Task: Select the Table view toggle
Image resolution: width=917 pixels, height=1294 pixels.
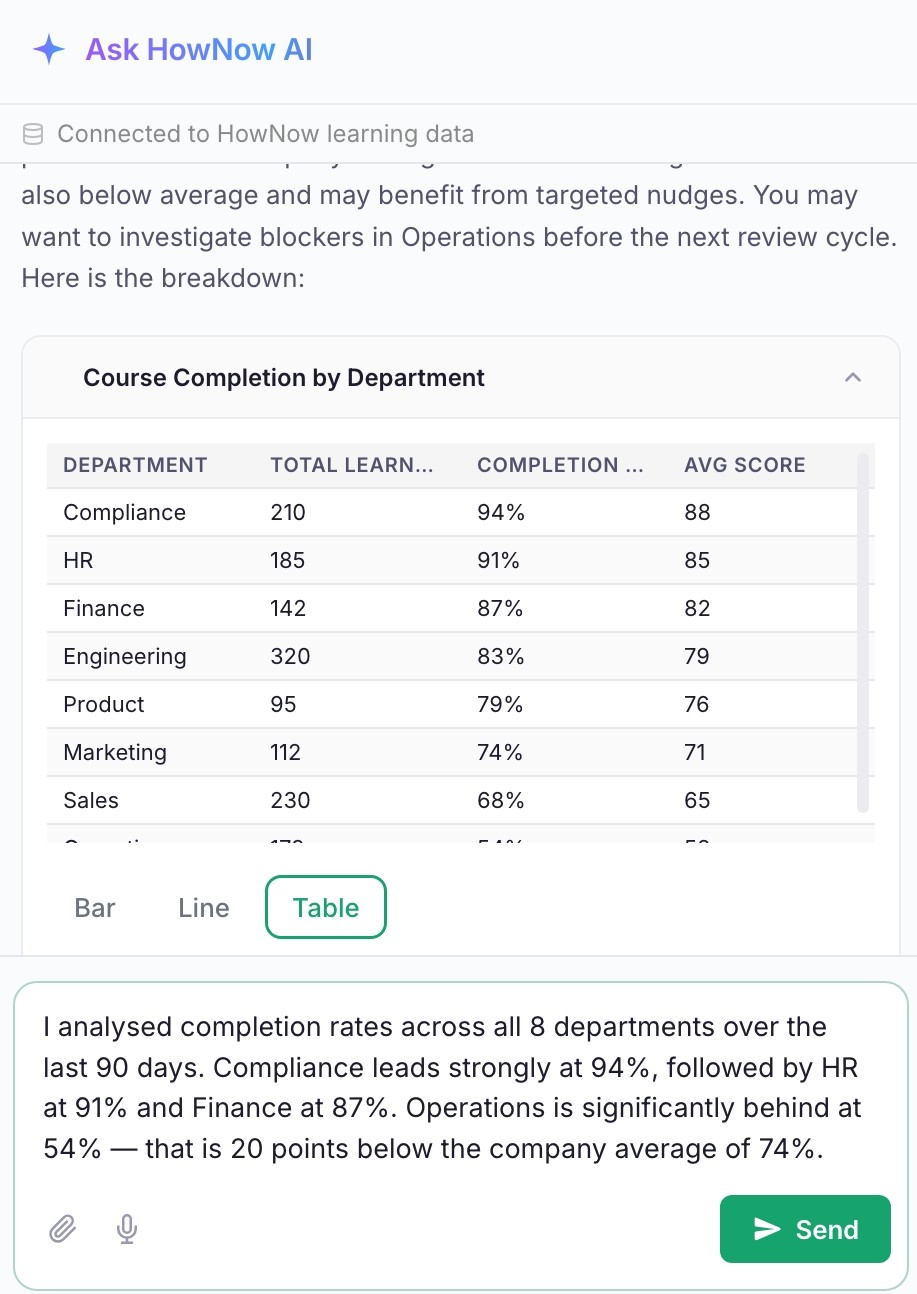Action: coord(326,908)
